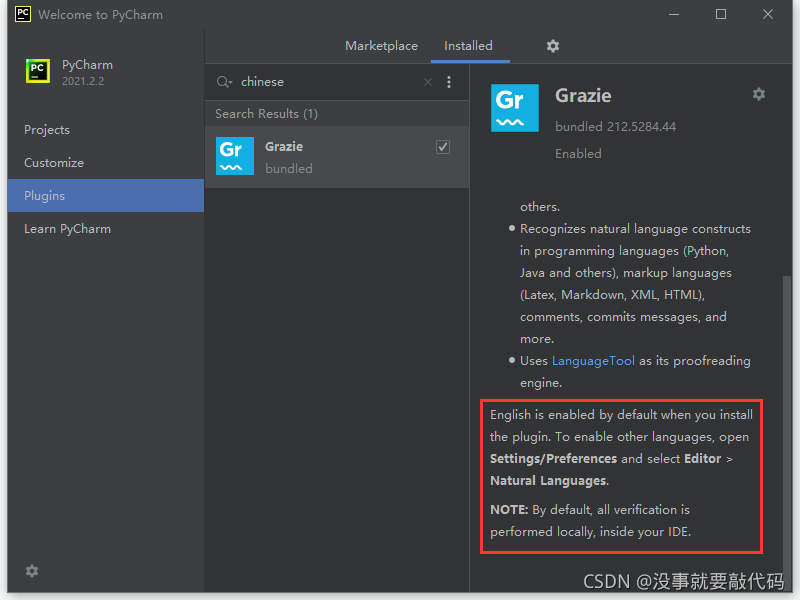This screenshot has width=800, height=600.
Task: Click the PyCharm 2021.2.2 version label
Action: pyautogui.click(x=83, y=81)
